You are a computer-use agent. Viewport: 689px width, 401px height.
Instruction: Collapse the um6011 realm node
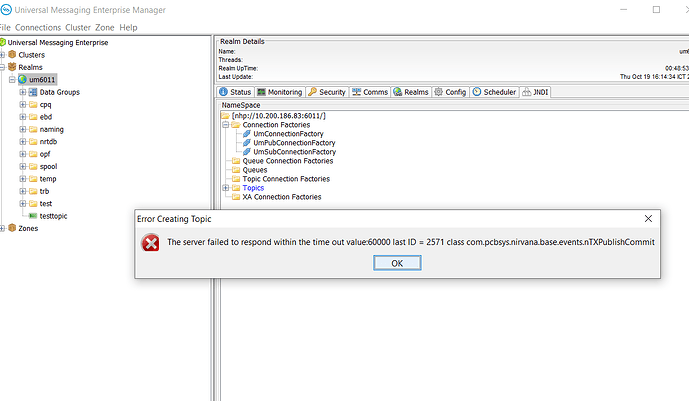coord(12,79)
